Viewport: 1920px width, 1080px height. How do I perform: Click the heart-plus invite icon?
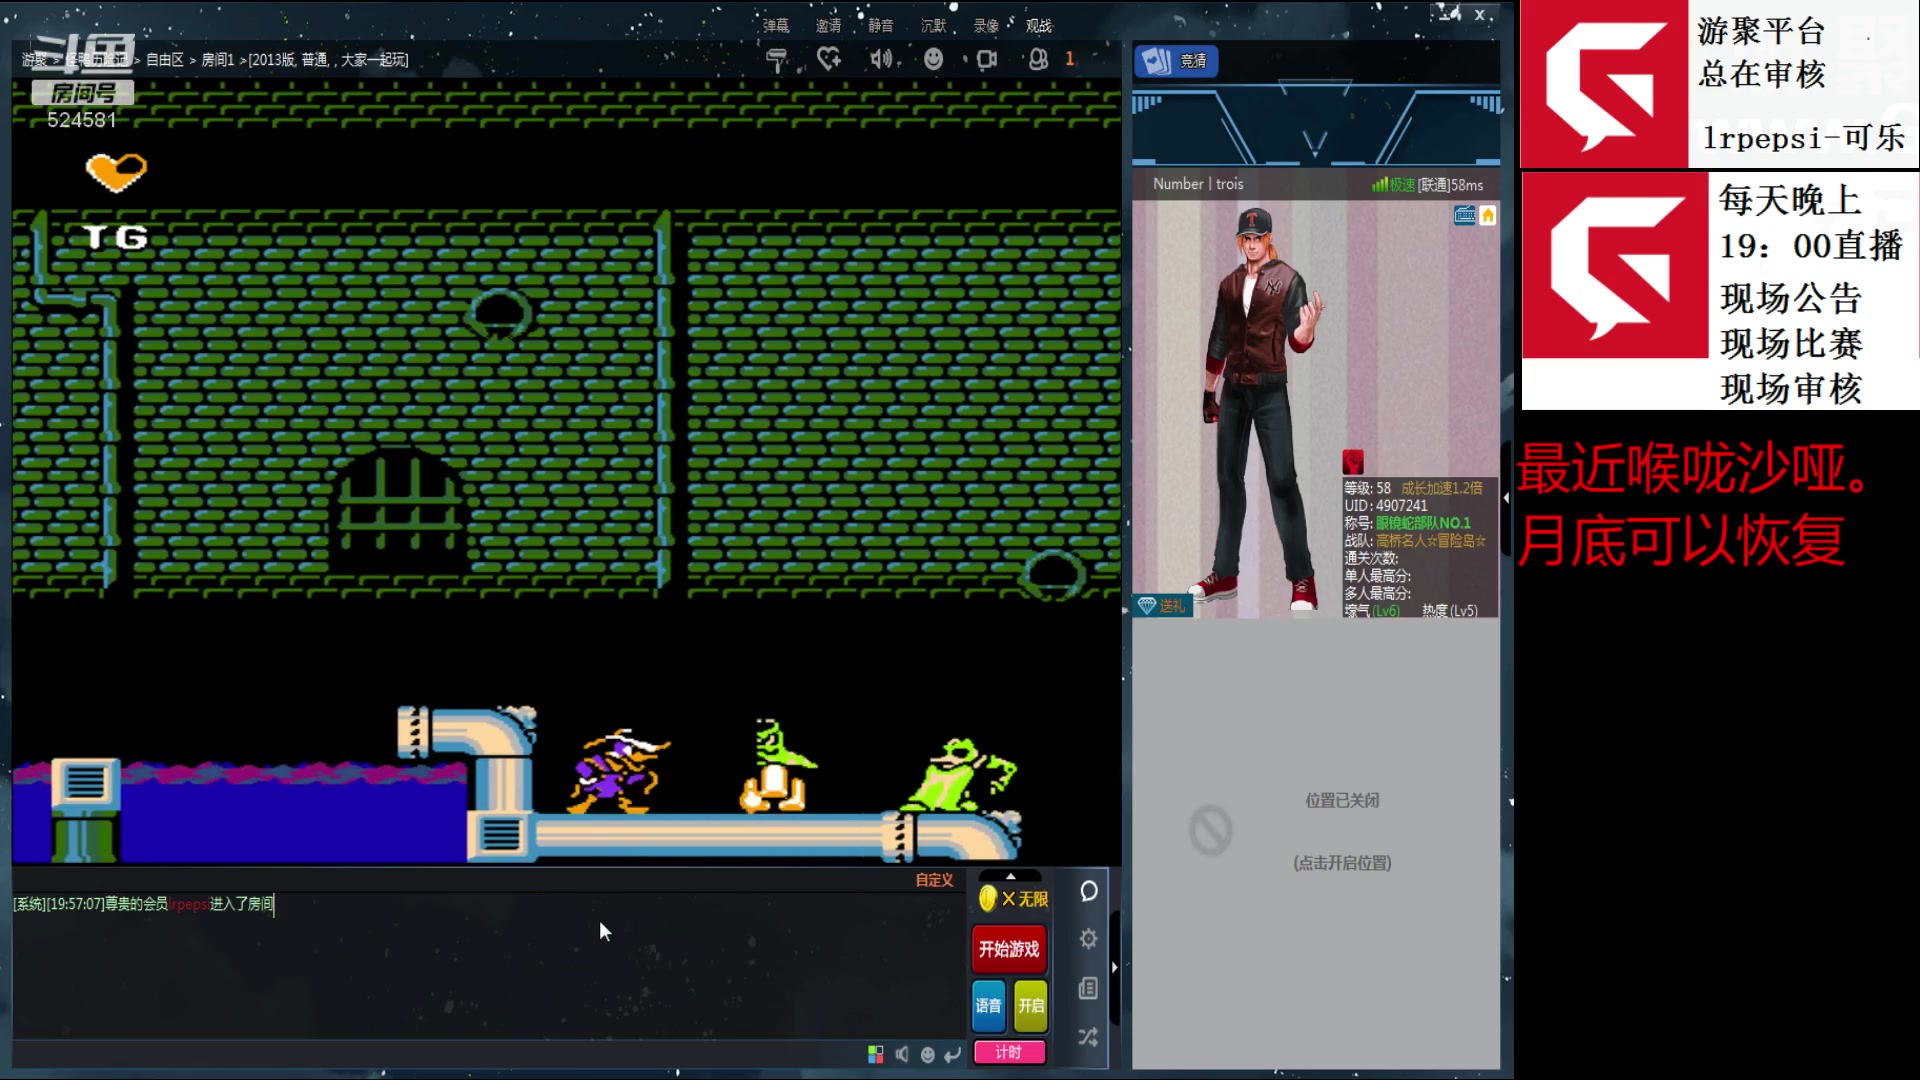pyautogui.click(x=828, y=59)
